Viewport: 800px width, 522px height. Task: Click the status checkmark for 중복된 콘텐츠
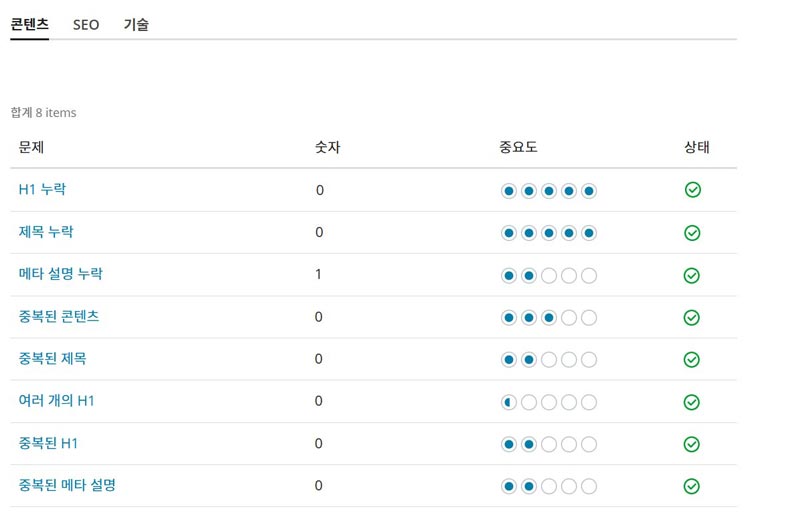pos(692,317)
